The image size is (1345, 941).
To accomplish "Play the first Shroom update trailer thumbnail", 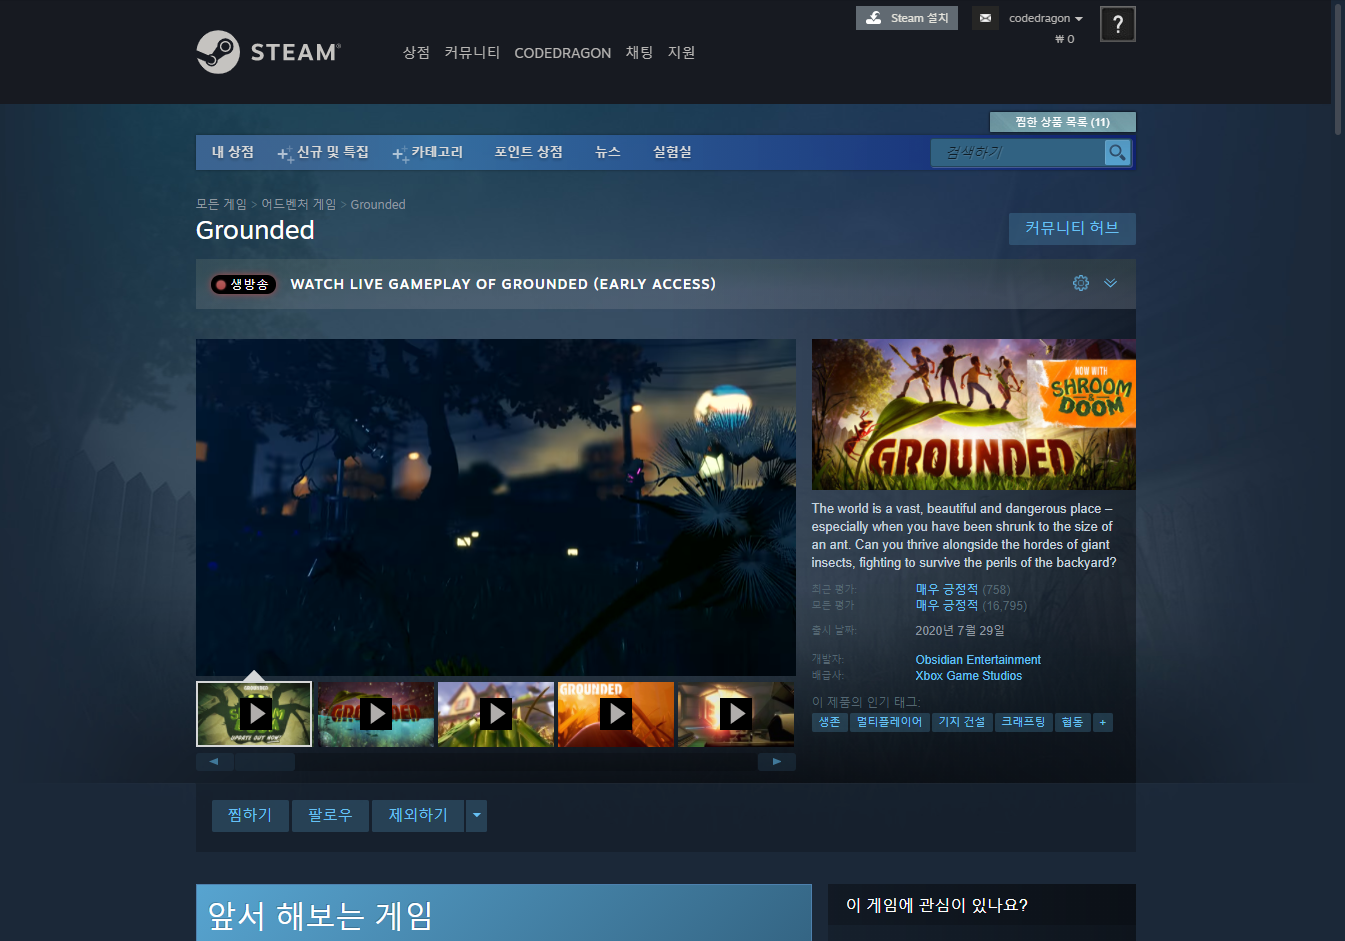I will coord(254,714).
